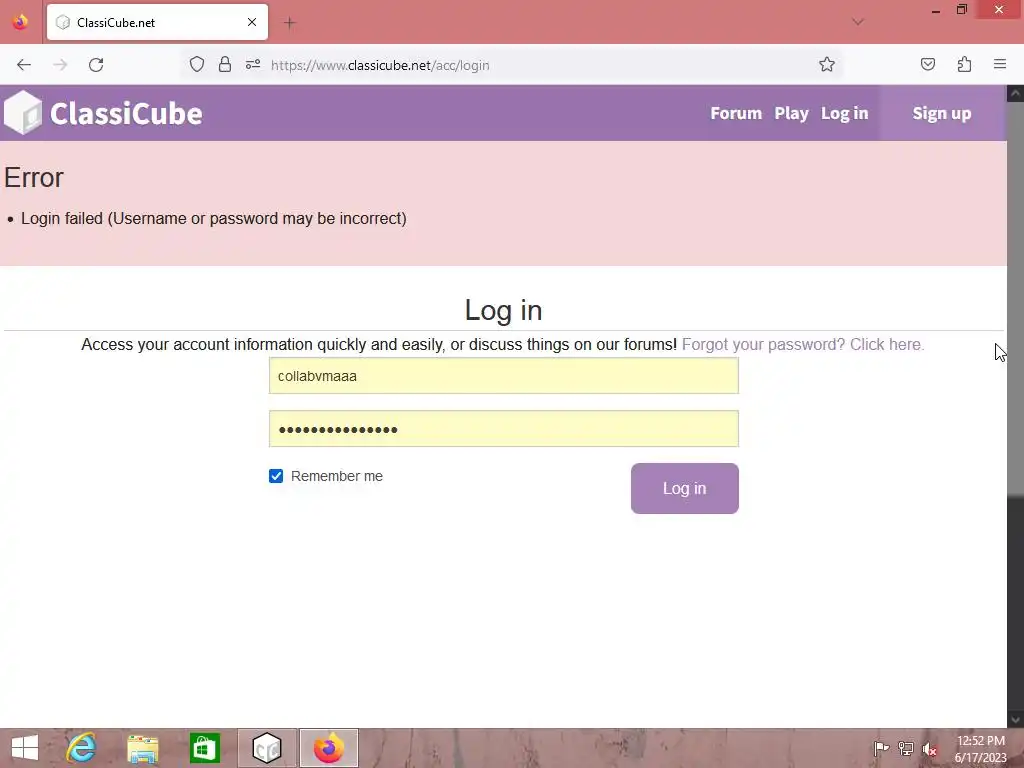1024x768 pixels.
Task: Click Sign up in the header
Action: tap(942, 113)
